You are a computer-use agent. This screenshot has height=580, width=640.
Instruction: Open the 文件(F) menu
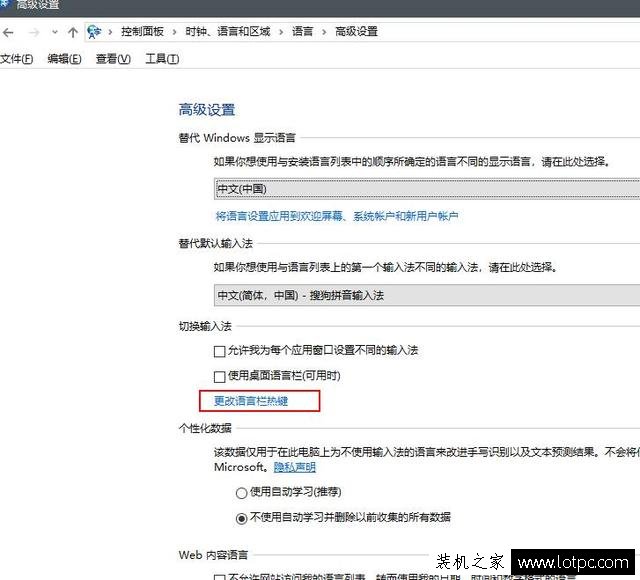16,59
